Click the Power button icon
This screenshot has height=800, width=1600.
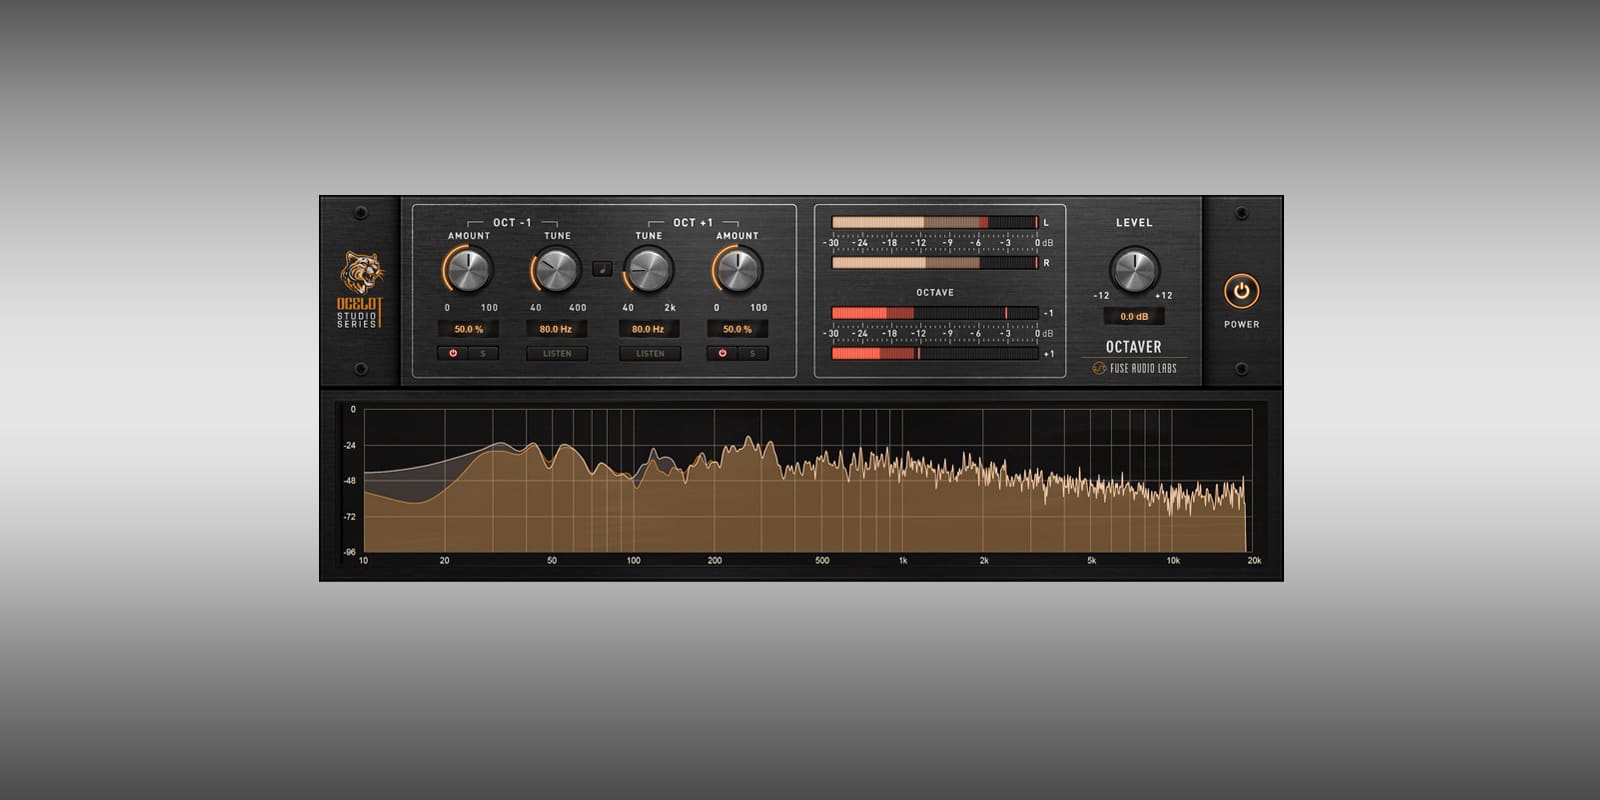click(1241, 292)
